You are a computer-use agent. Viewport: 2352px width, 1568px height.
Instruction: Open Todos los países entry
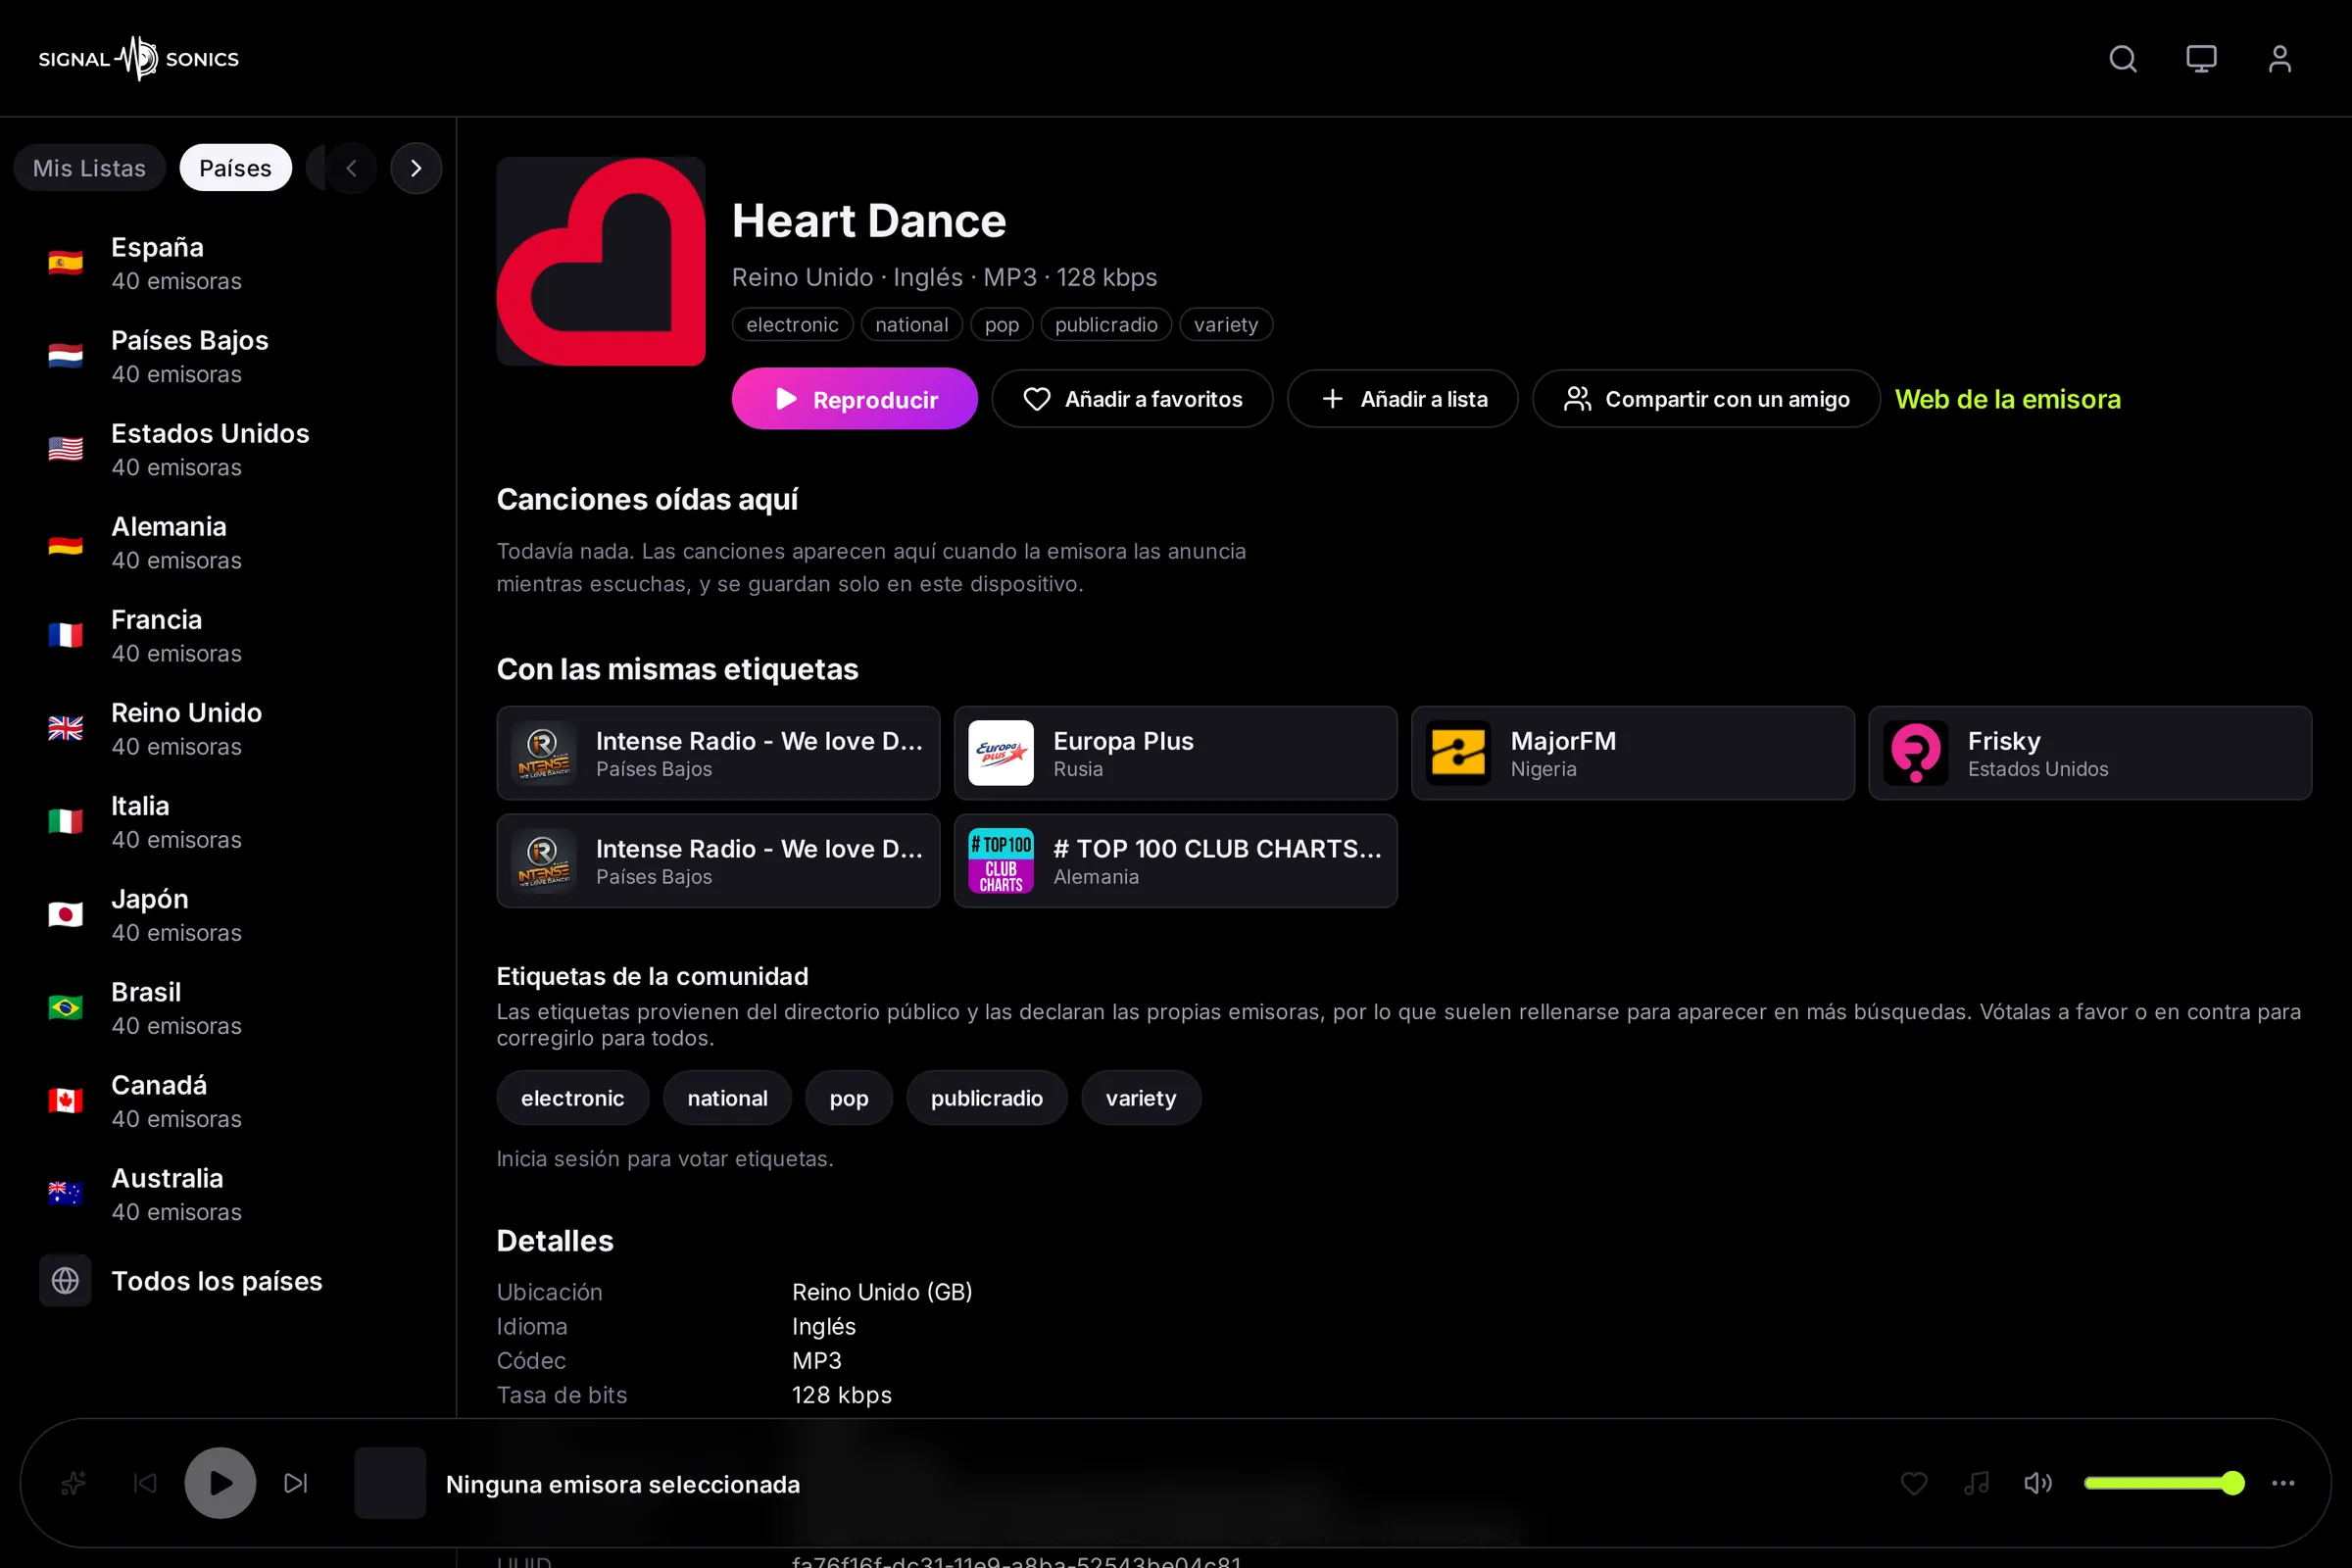tap(230, 1281)
